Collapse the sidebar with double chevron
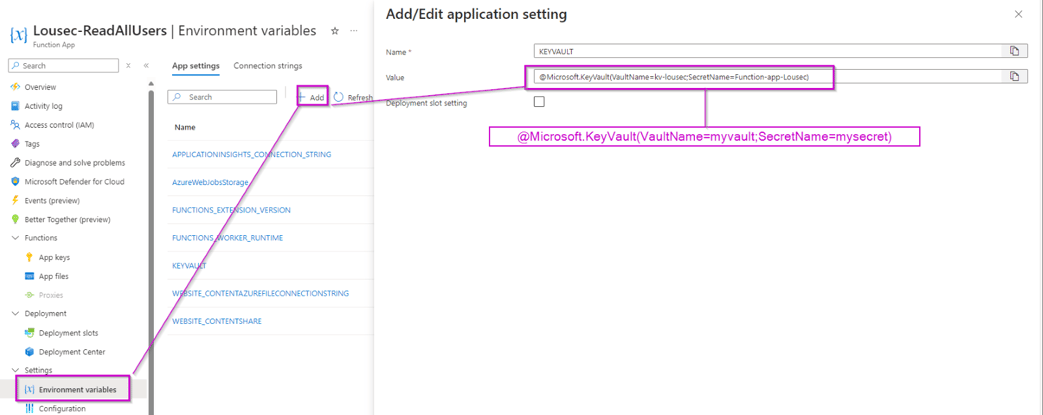Screen dimensions: 1043x415 (x=146, y=65)
